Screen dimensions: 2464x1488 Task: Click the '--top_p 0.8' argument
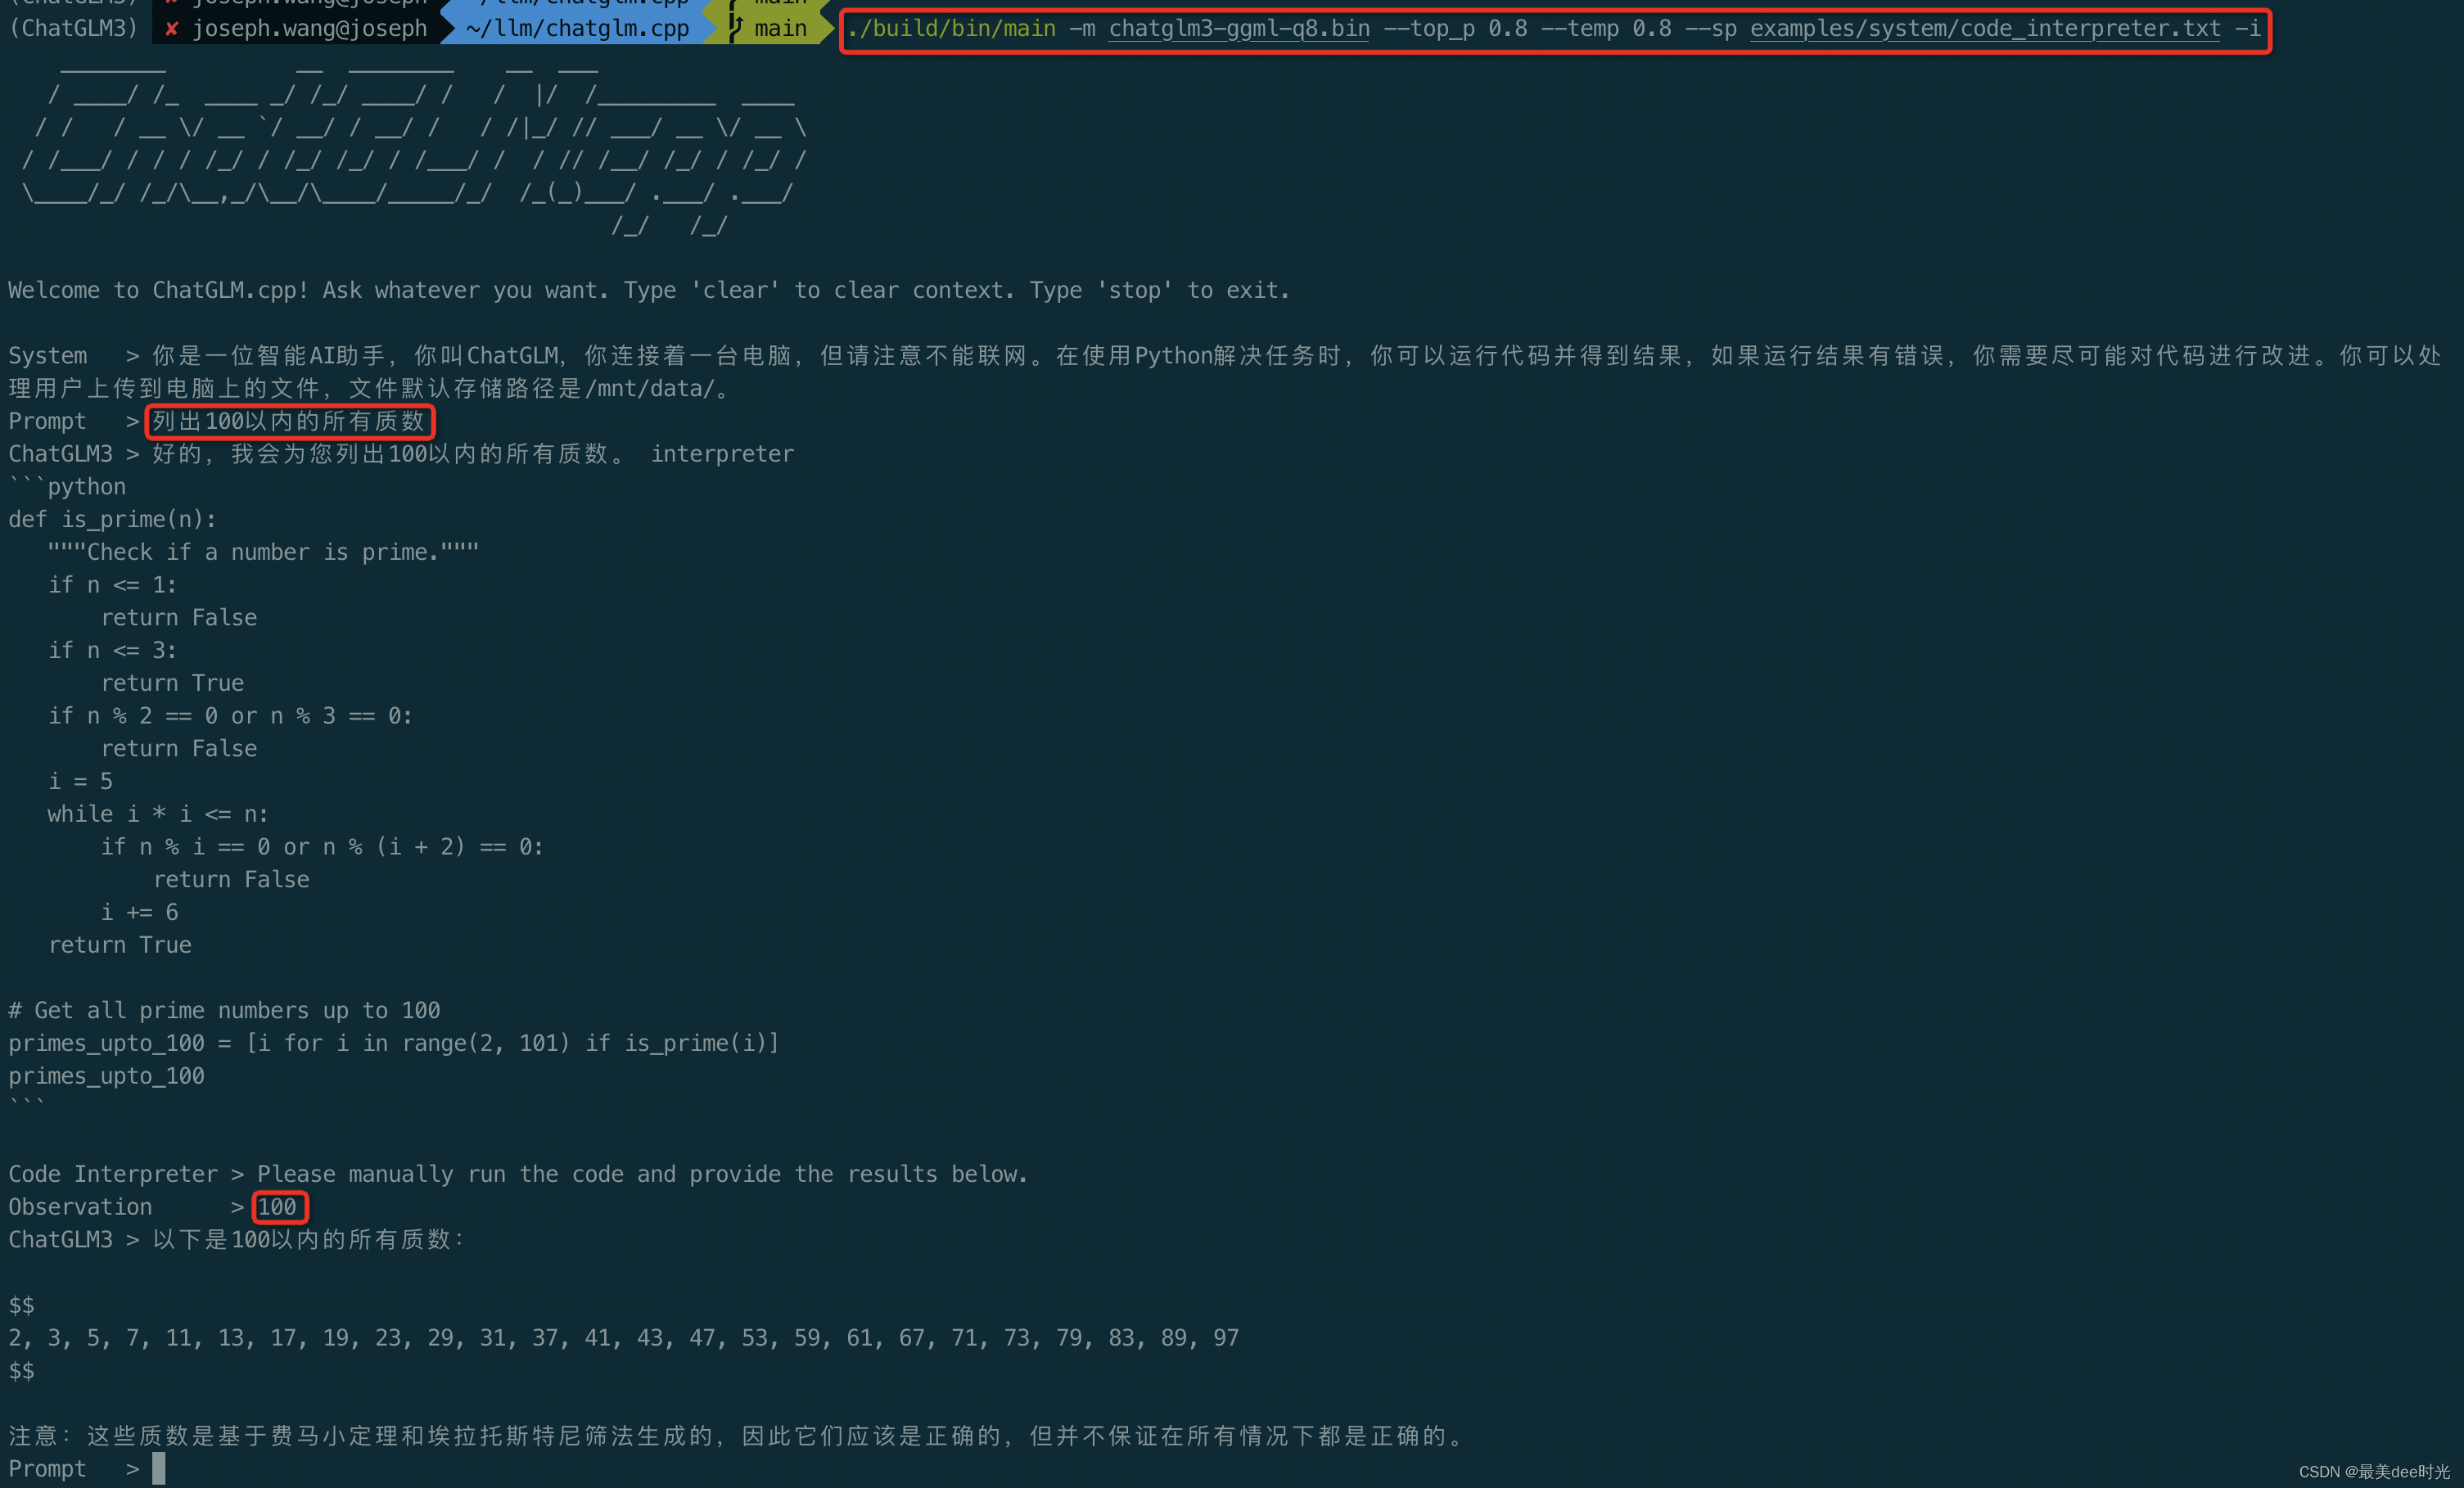point(1455,28)
